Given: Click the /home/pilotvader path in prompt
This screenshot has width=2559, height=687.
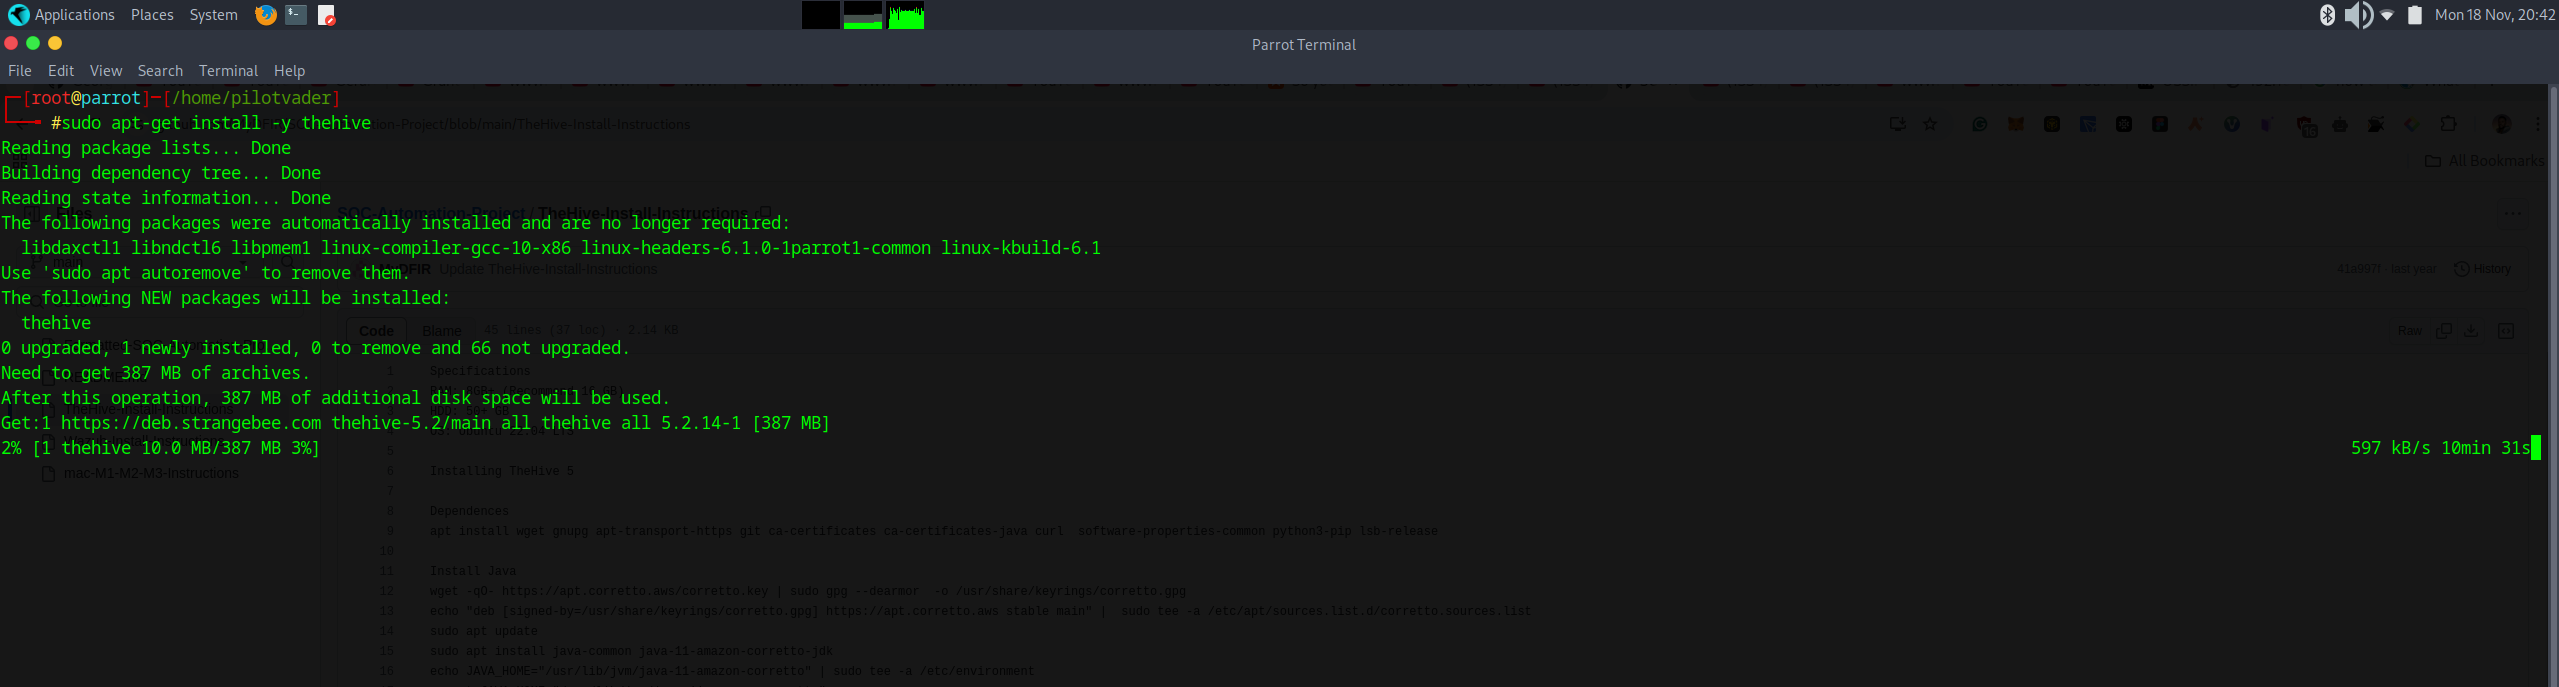Looking at the screenshot, I should coord(251,98).
